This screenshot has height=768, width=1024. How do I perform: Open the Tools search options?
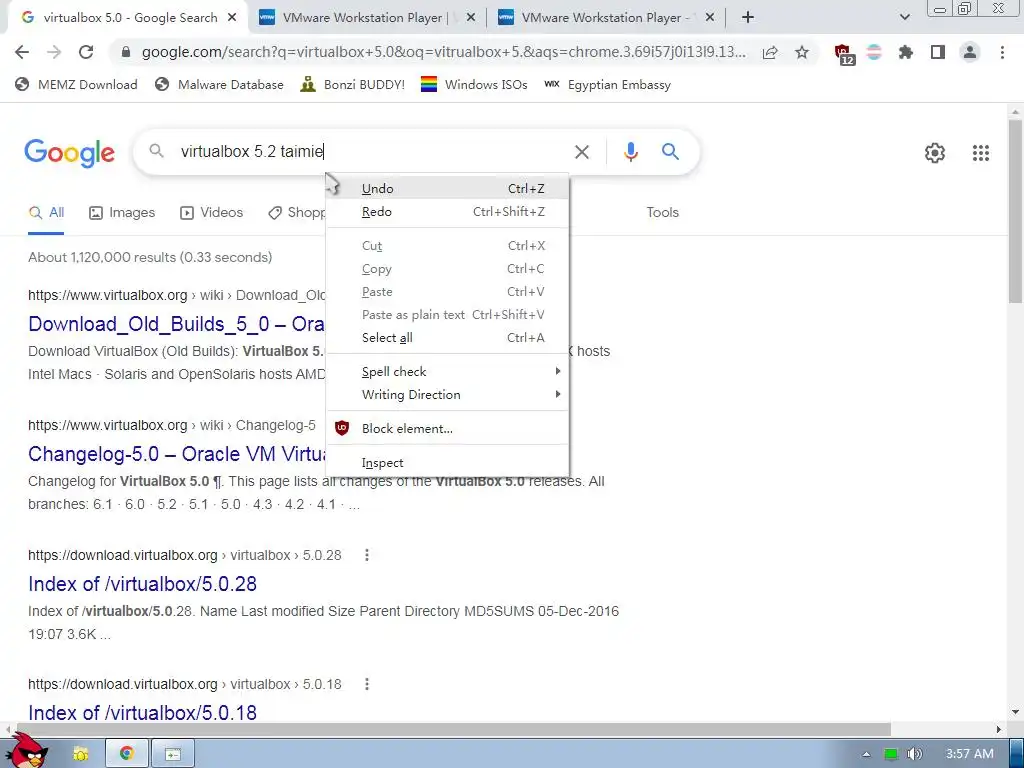(662, 213)
